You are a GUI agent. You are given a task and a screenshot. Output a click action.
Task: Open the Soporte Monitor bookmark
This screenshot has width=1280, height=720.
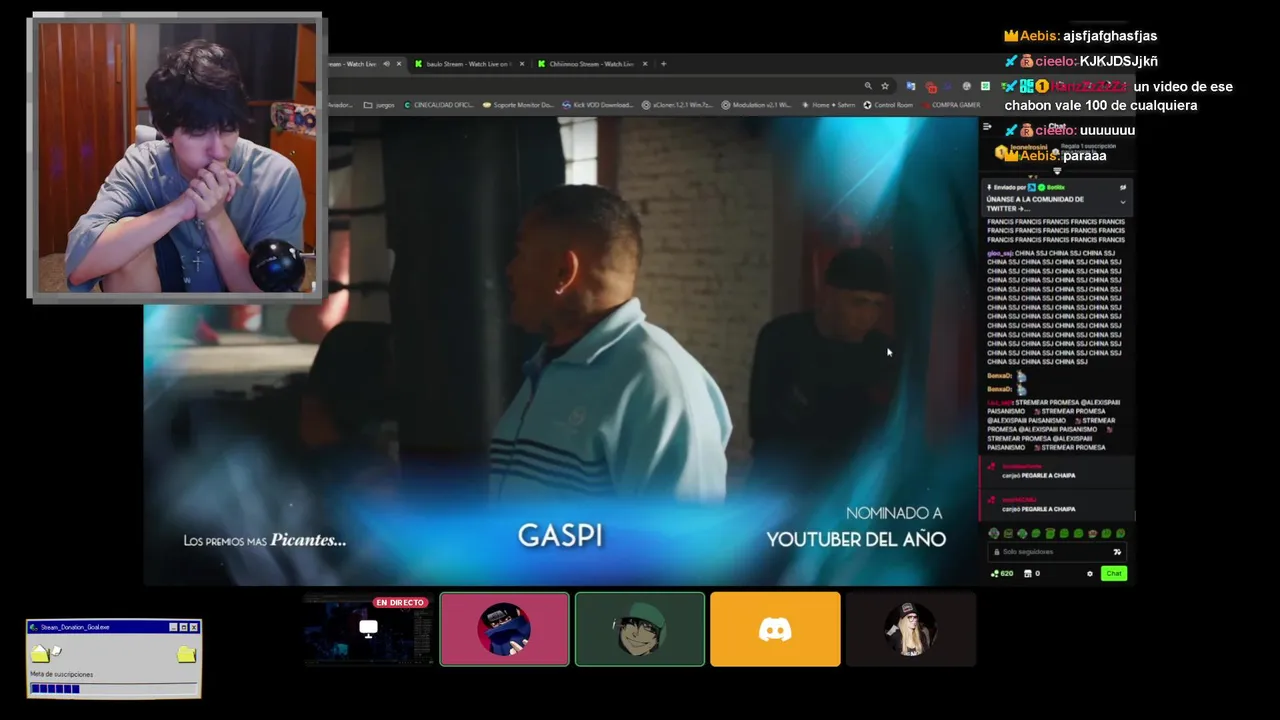pyautogui.click(x=518, y=105)
